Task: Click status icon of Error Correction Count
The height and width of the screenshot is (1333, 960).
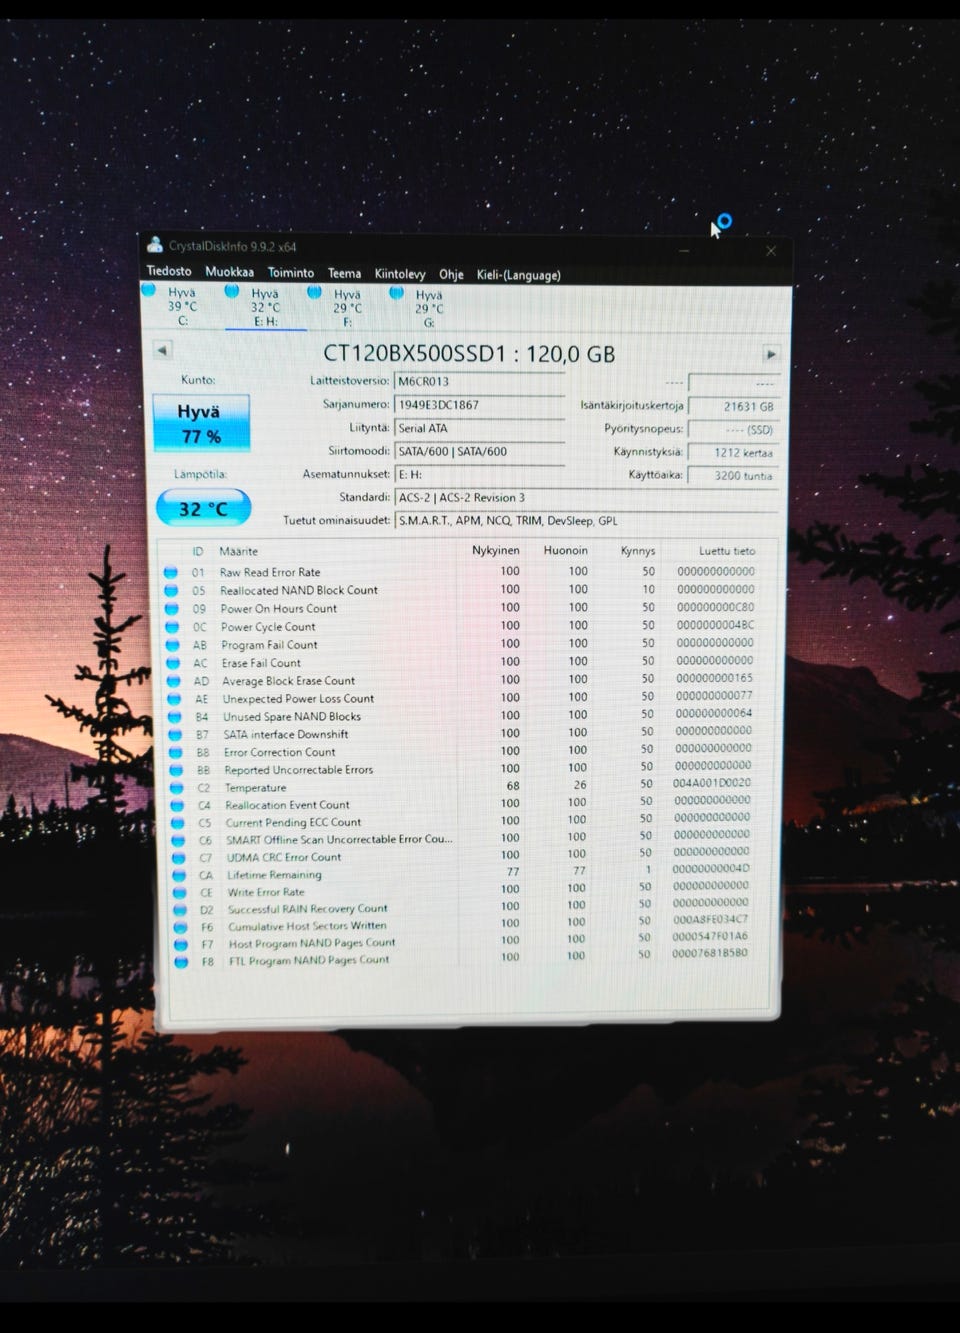Action: click(175, 752)
